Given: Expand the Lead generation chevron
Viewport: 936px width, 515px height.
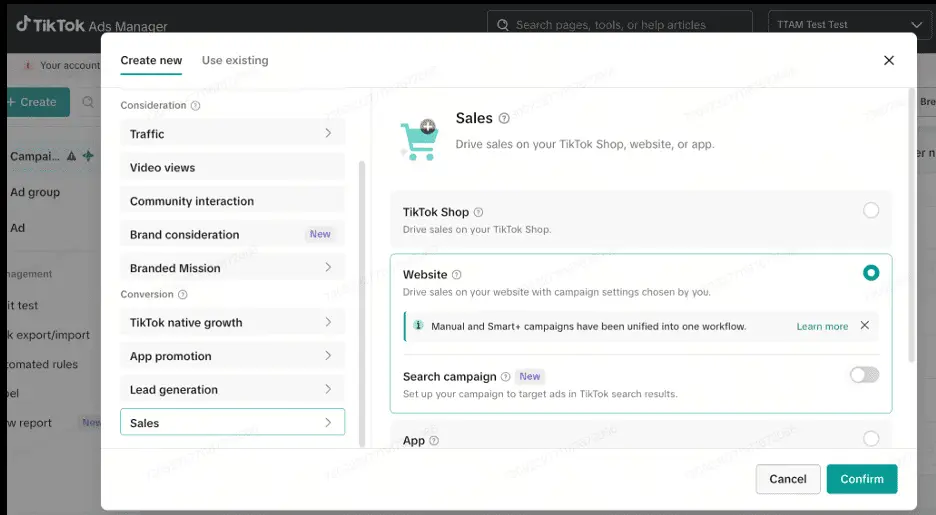Looking at the screenshot, I should coord(328,388).
